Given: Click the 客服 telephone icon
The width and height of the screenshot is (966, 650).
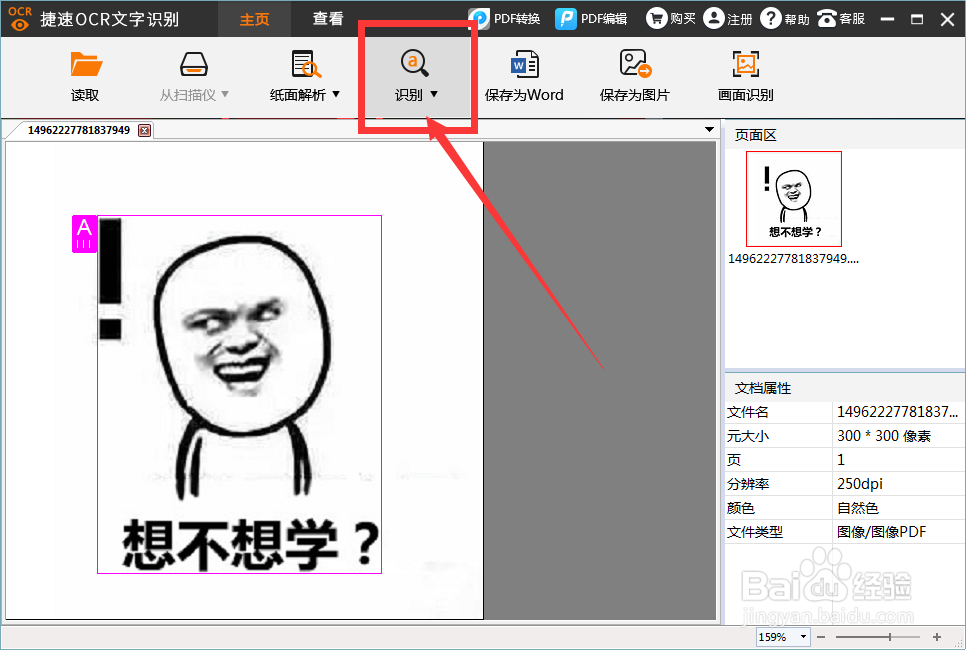Looking at the screenshot, I should (827, 19).
